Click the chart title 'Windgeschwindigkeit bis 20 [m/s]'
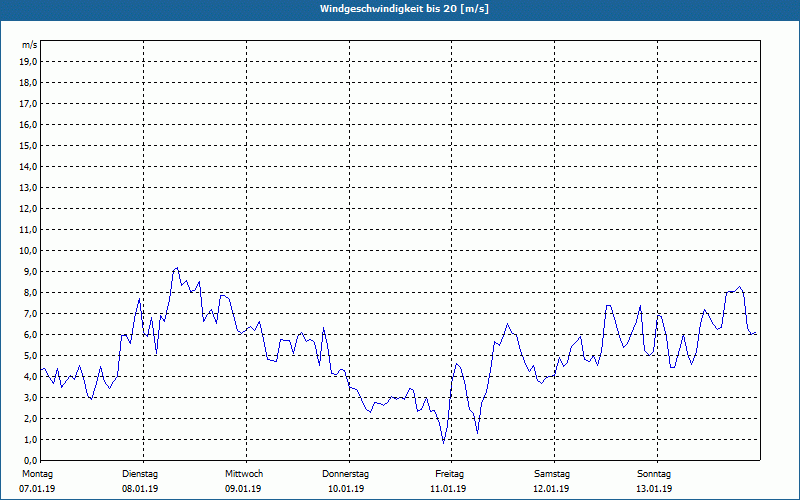 (x=404, y=9)
